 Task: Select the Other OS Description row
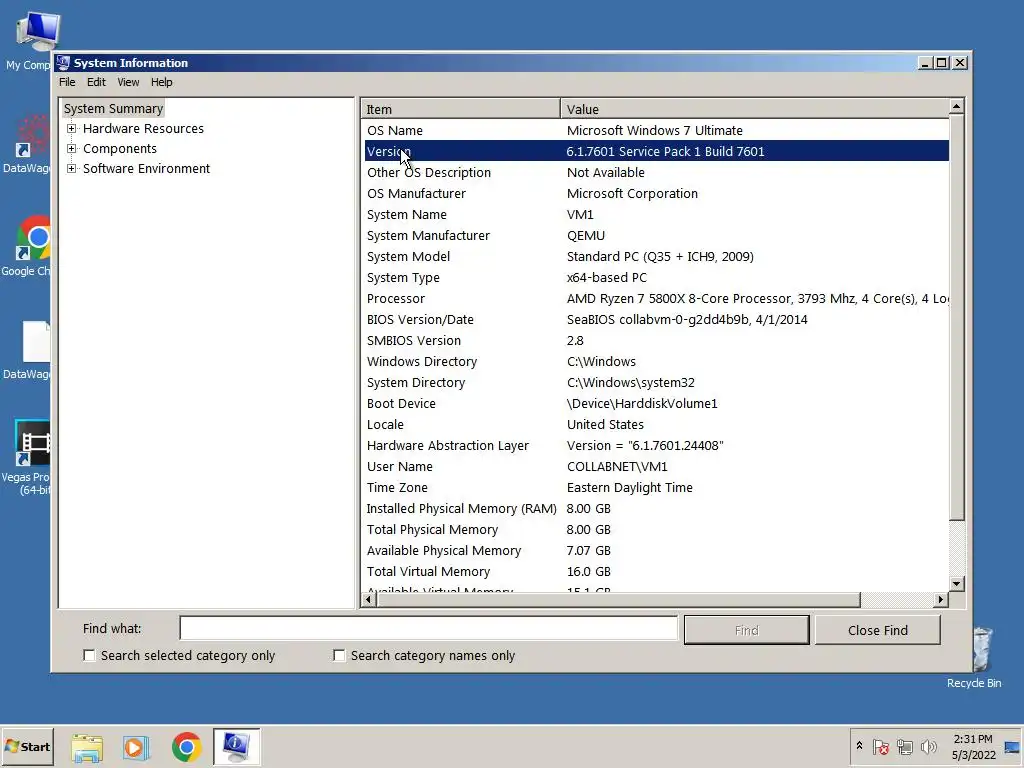coord(656,172)
